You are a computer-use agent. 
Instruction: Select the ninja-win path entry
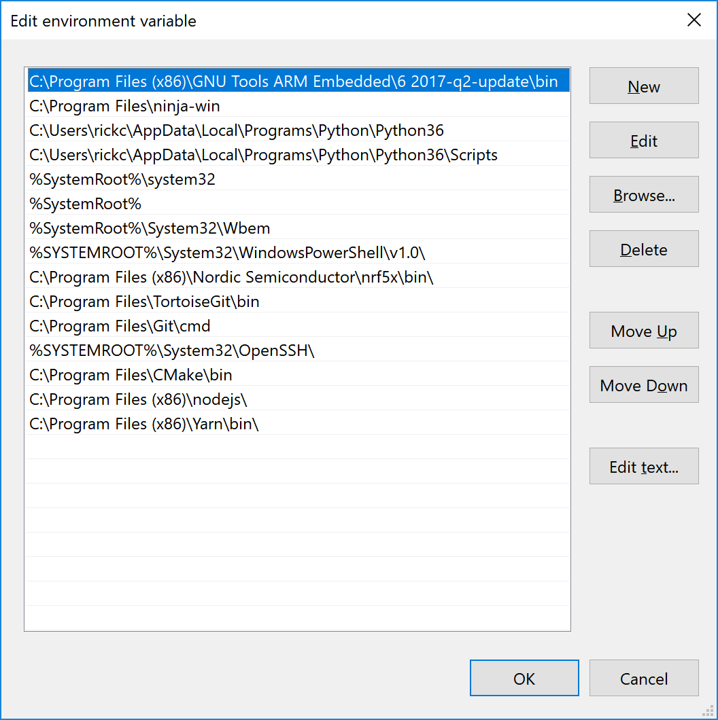pyautogui.click(x=298, y=106)
